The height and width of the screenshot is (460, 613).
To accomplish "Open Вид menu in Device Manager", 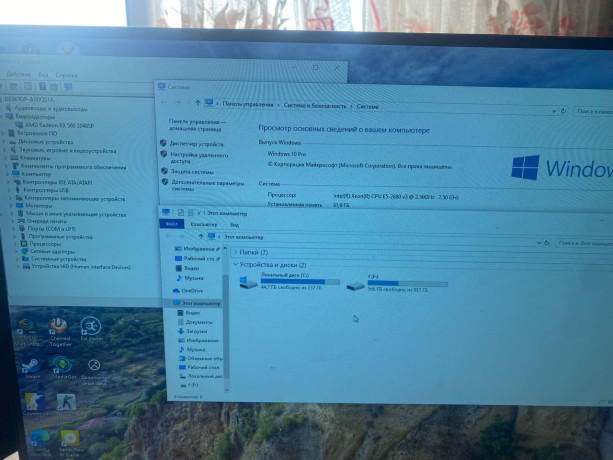I will [x=43, y=75].
